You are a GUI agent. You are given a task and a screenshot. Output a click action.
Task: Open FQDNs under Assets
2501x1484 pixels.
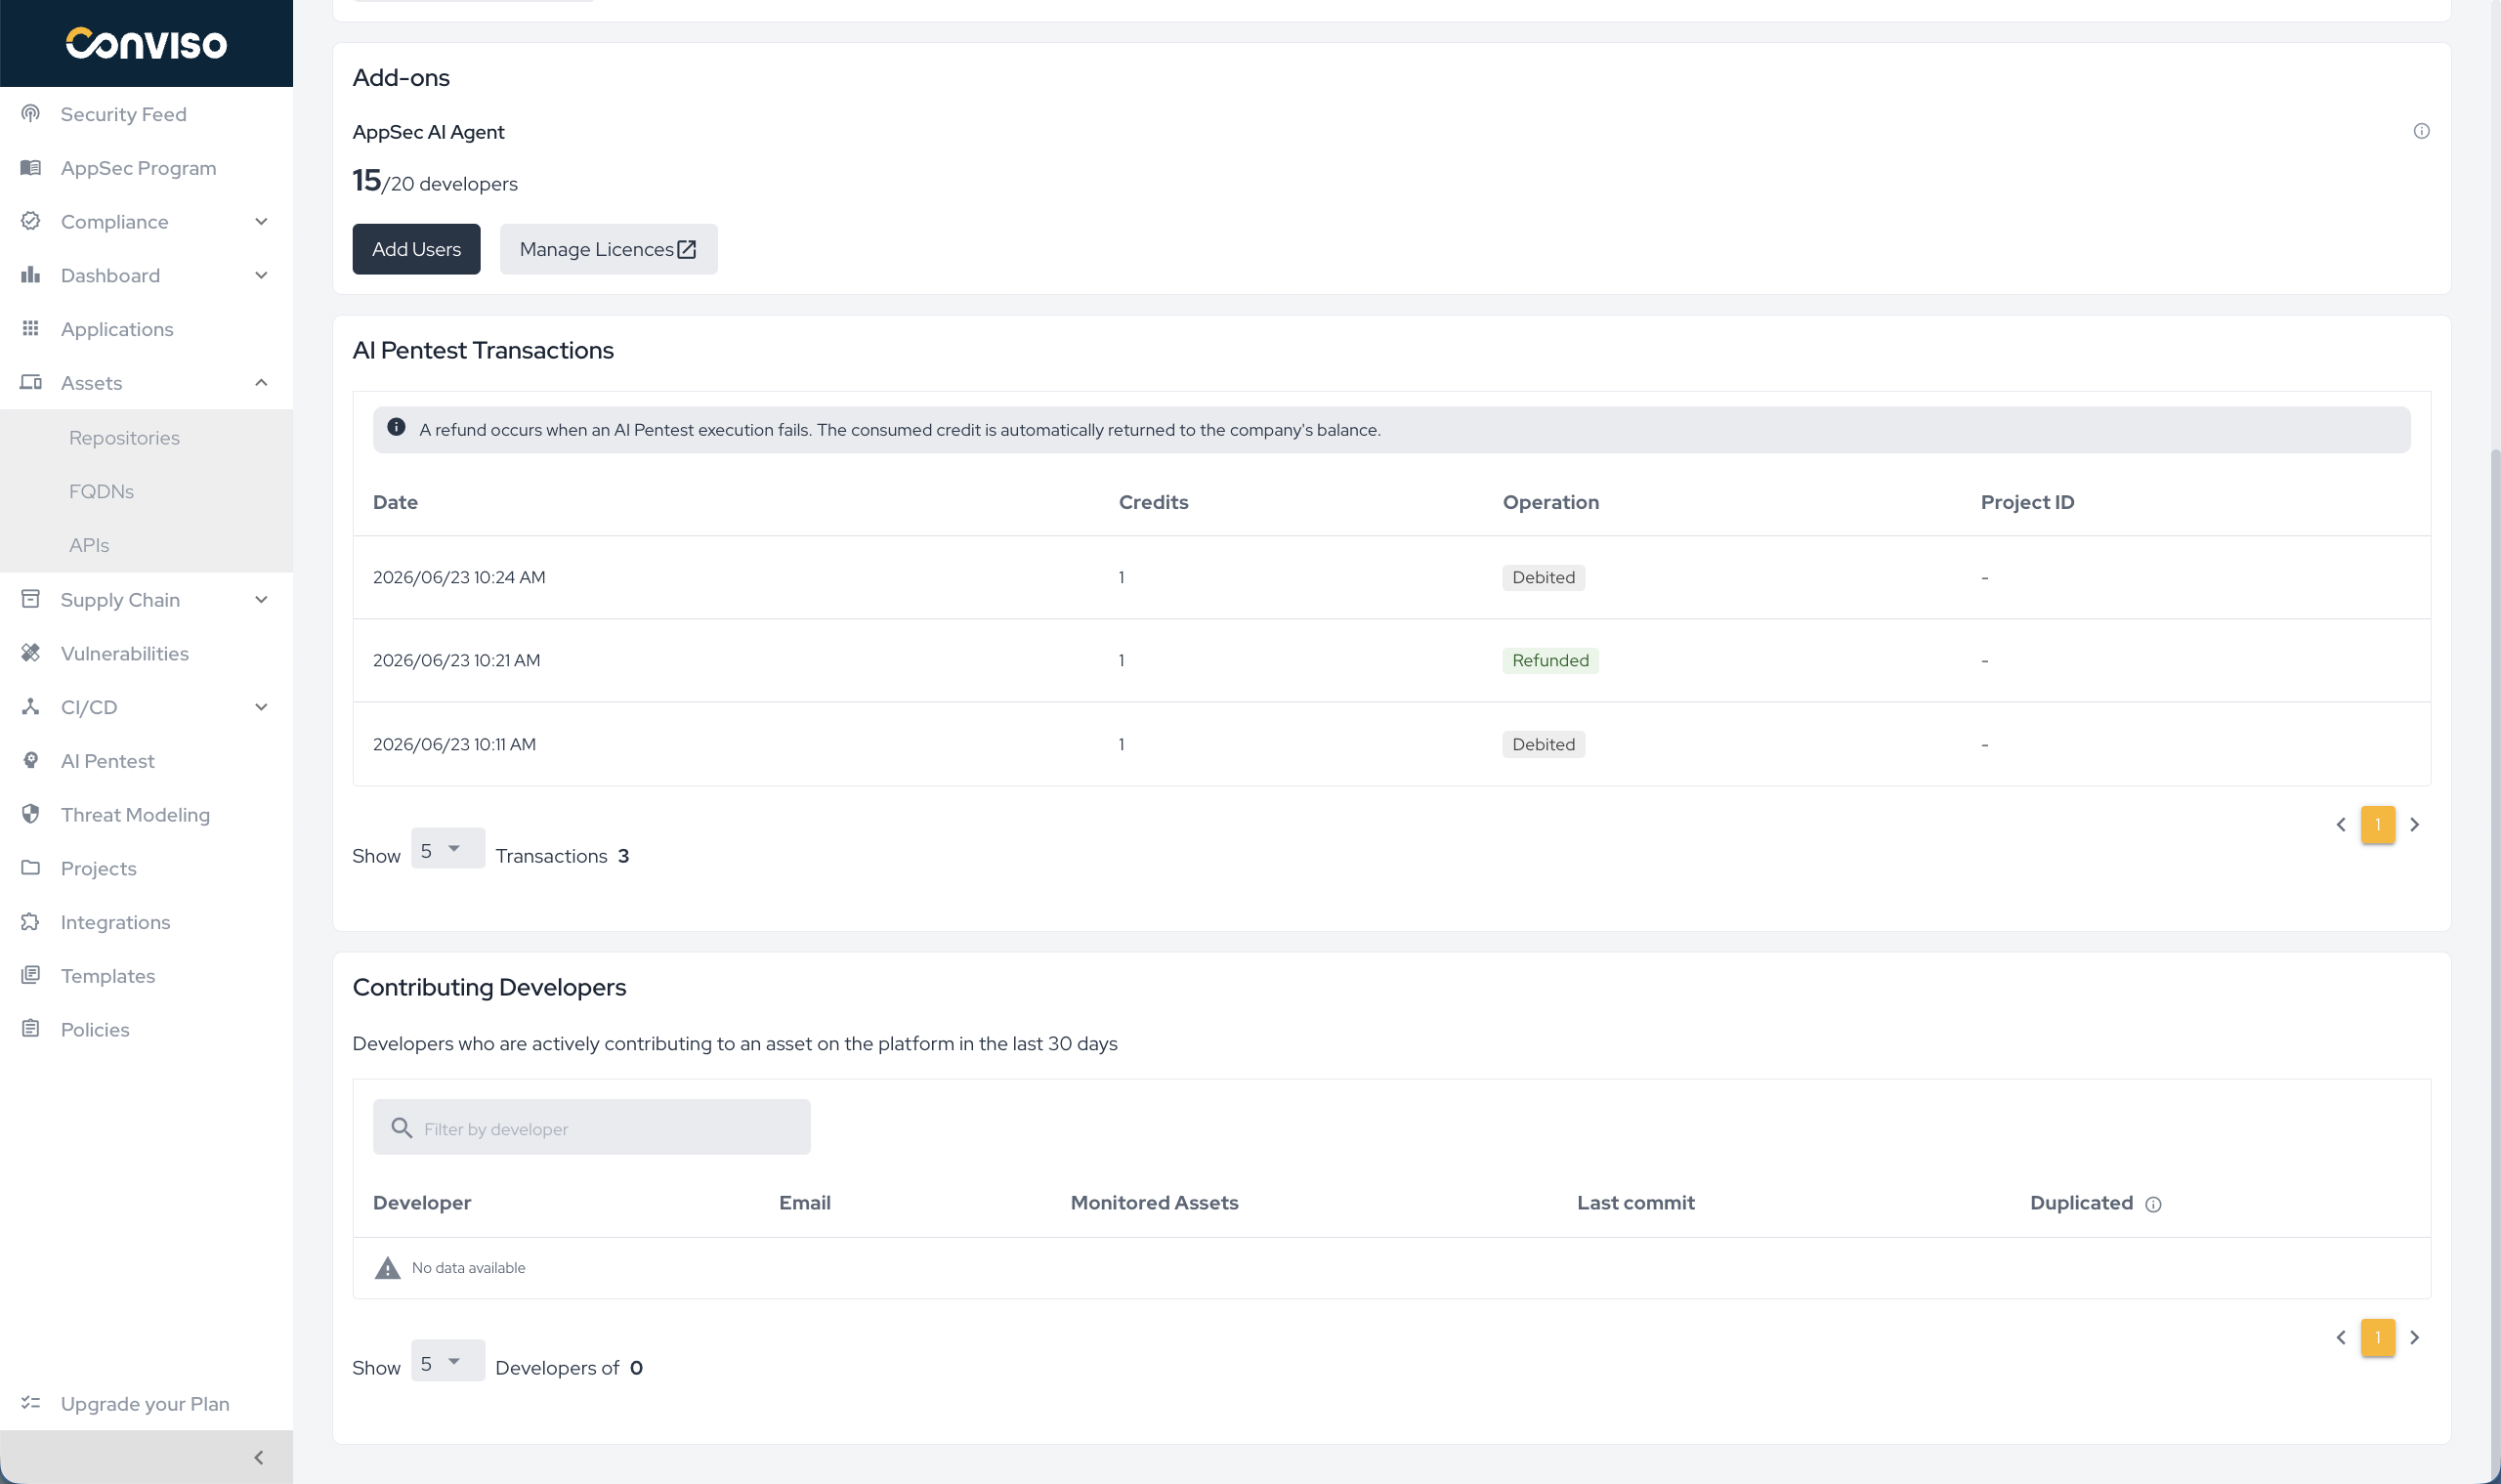101,491
